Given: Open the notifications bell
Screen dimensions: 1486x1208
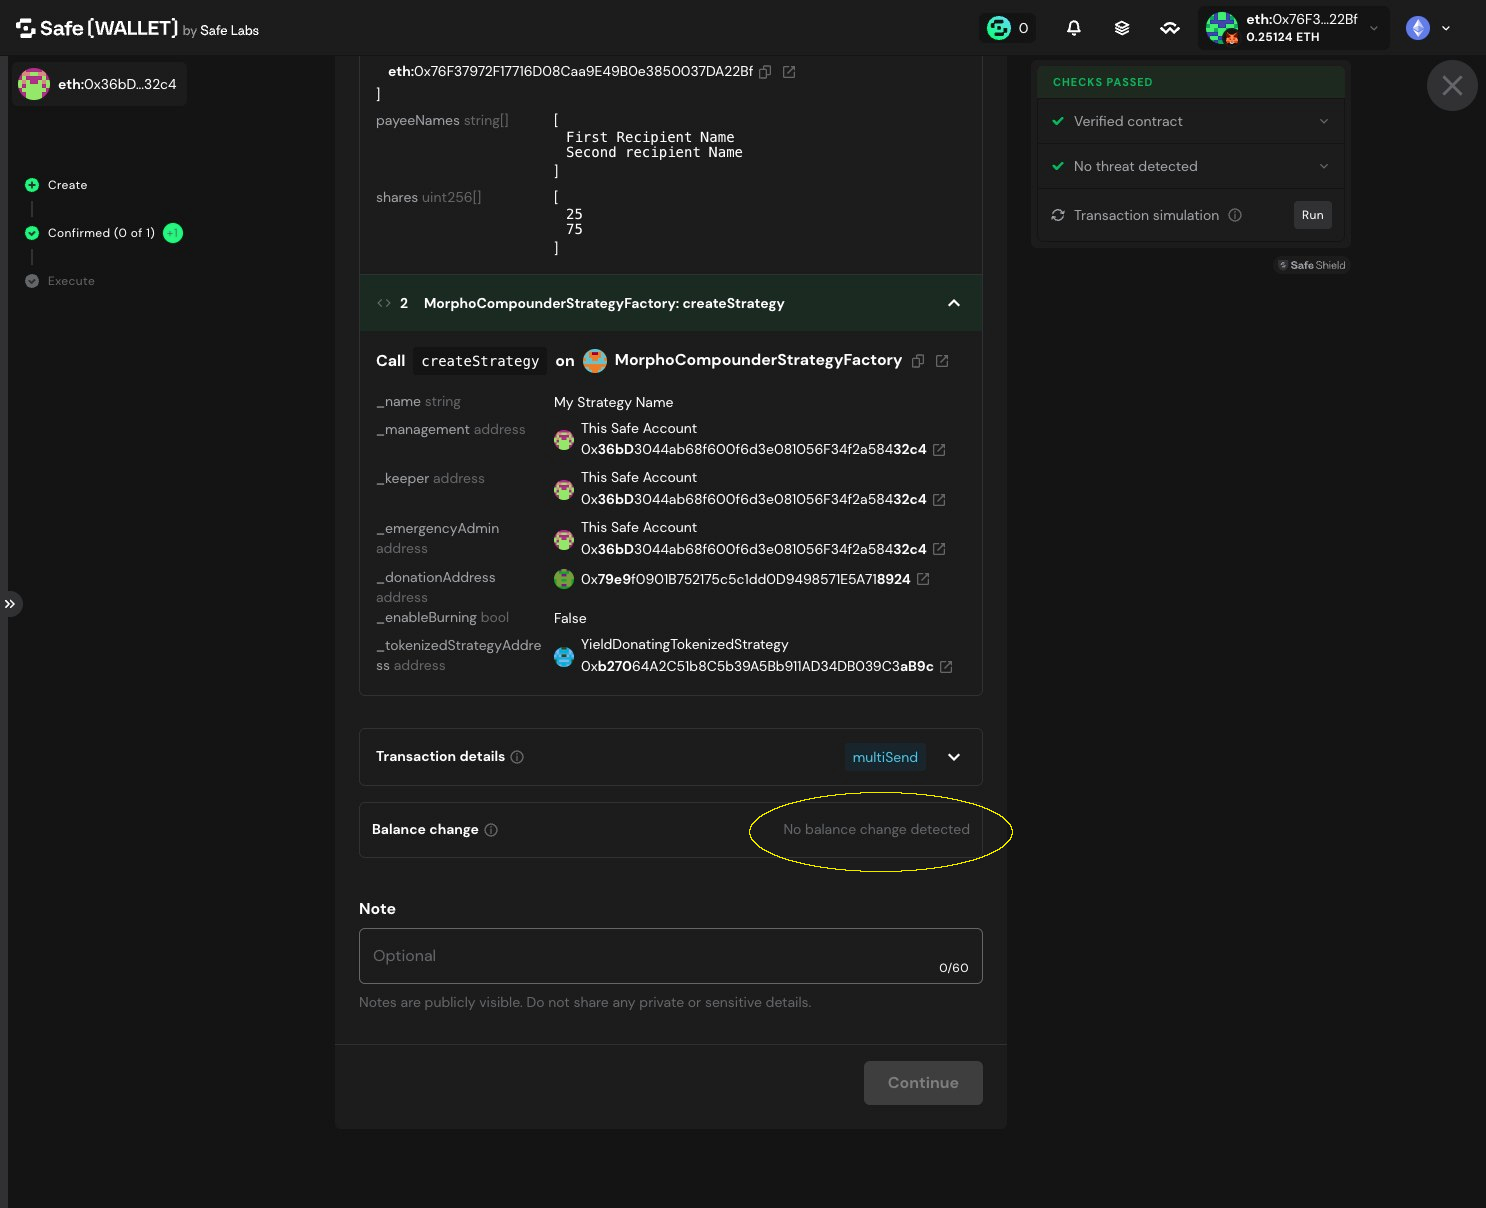Looking at the screenshot, I should click(1074, 28).
